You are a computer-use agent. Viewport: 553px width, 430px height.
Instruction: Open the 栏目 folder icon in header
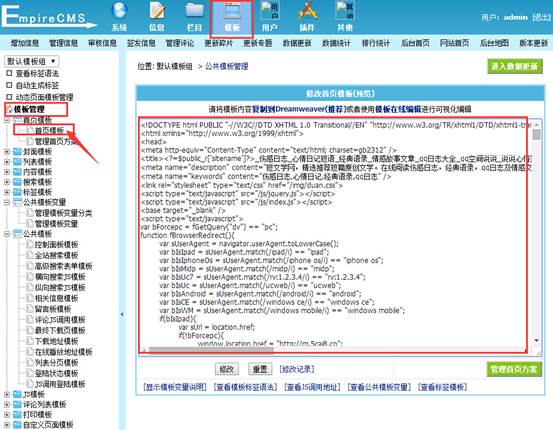[194, 16]
